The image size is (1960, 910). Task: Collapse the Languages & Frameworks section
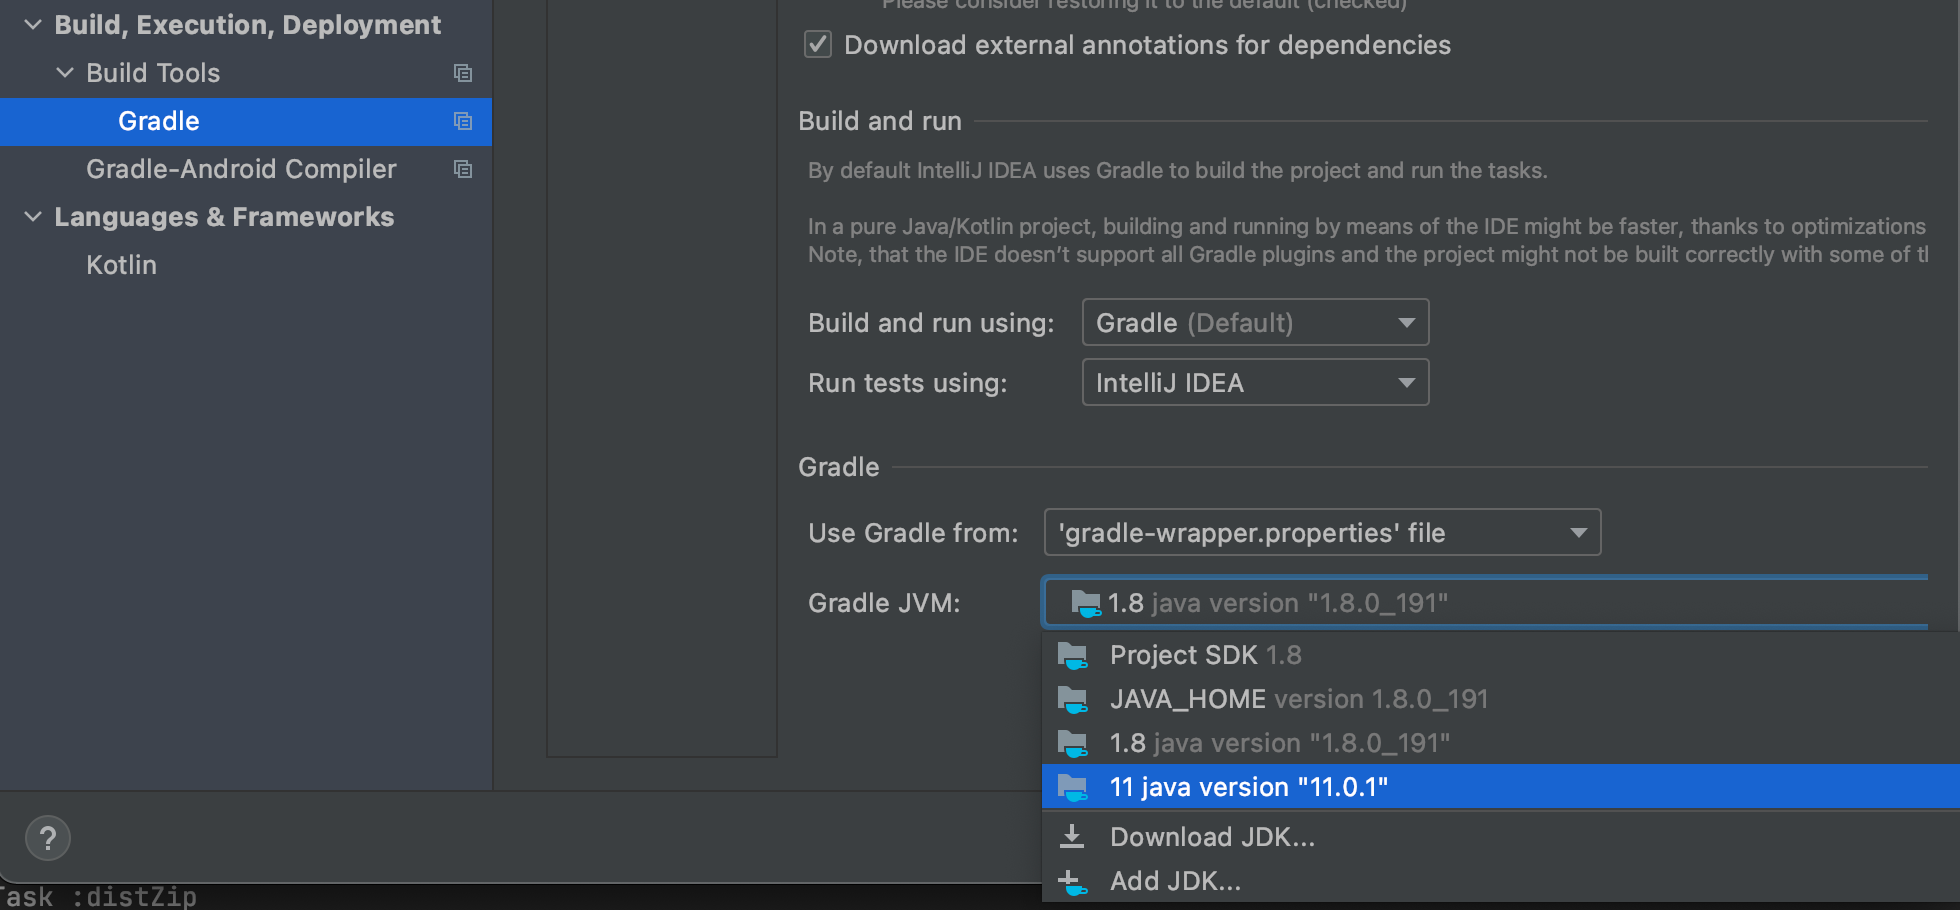[33, 216]
